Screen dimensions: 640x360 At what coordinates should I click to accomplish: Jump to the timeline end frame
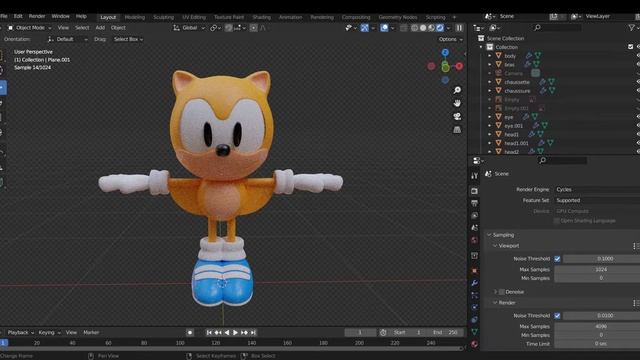tap(253, 333)
